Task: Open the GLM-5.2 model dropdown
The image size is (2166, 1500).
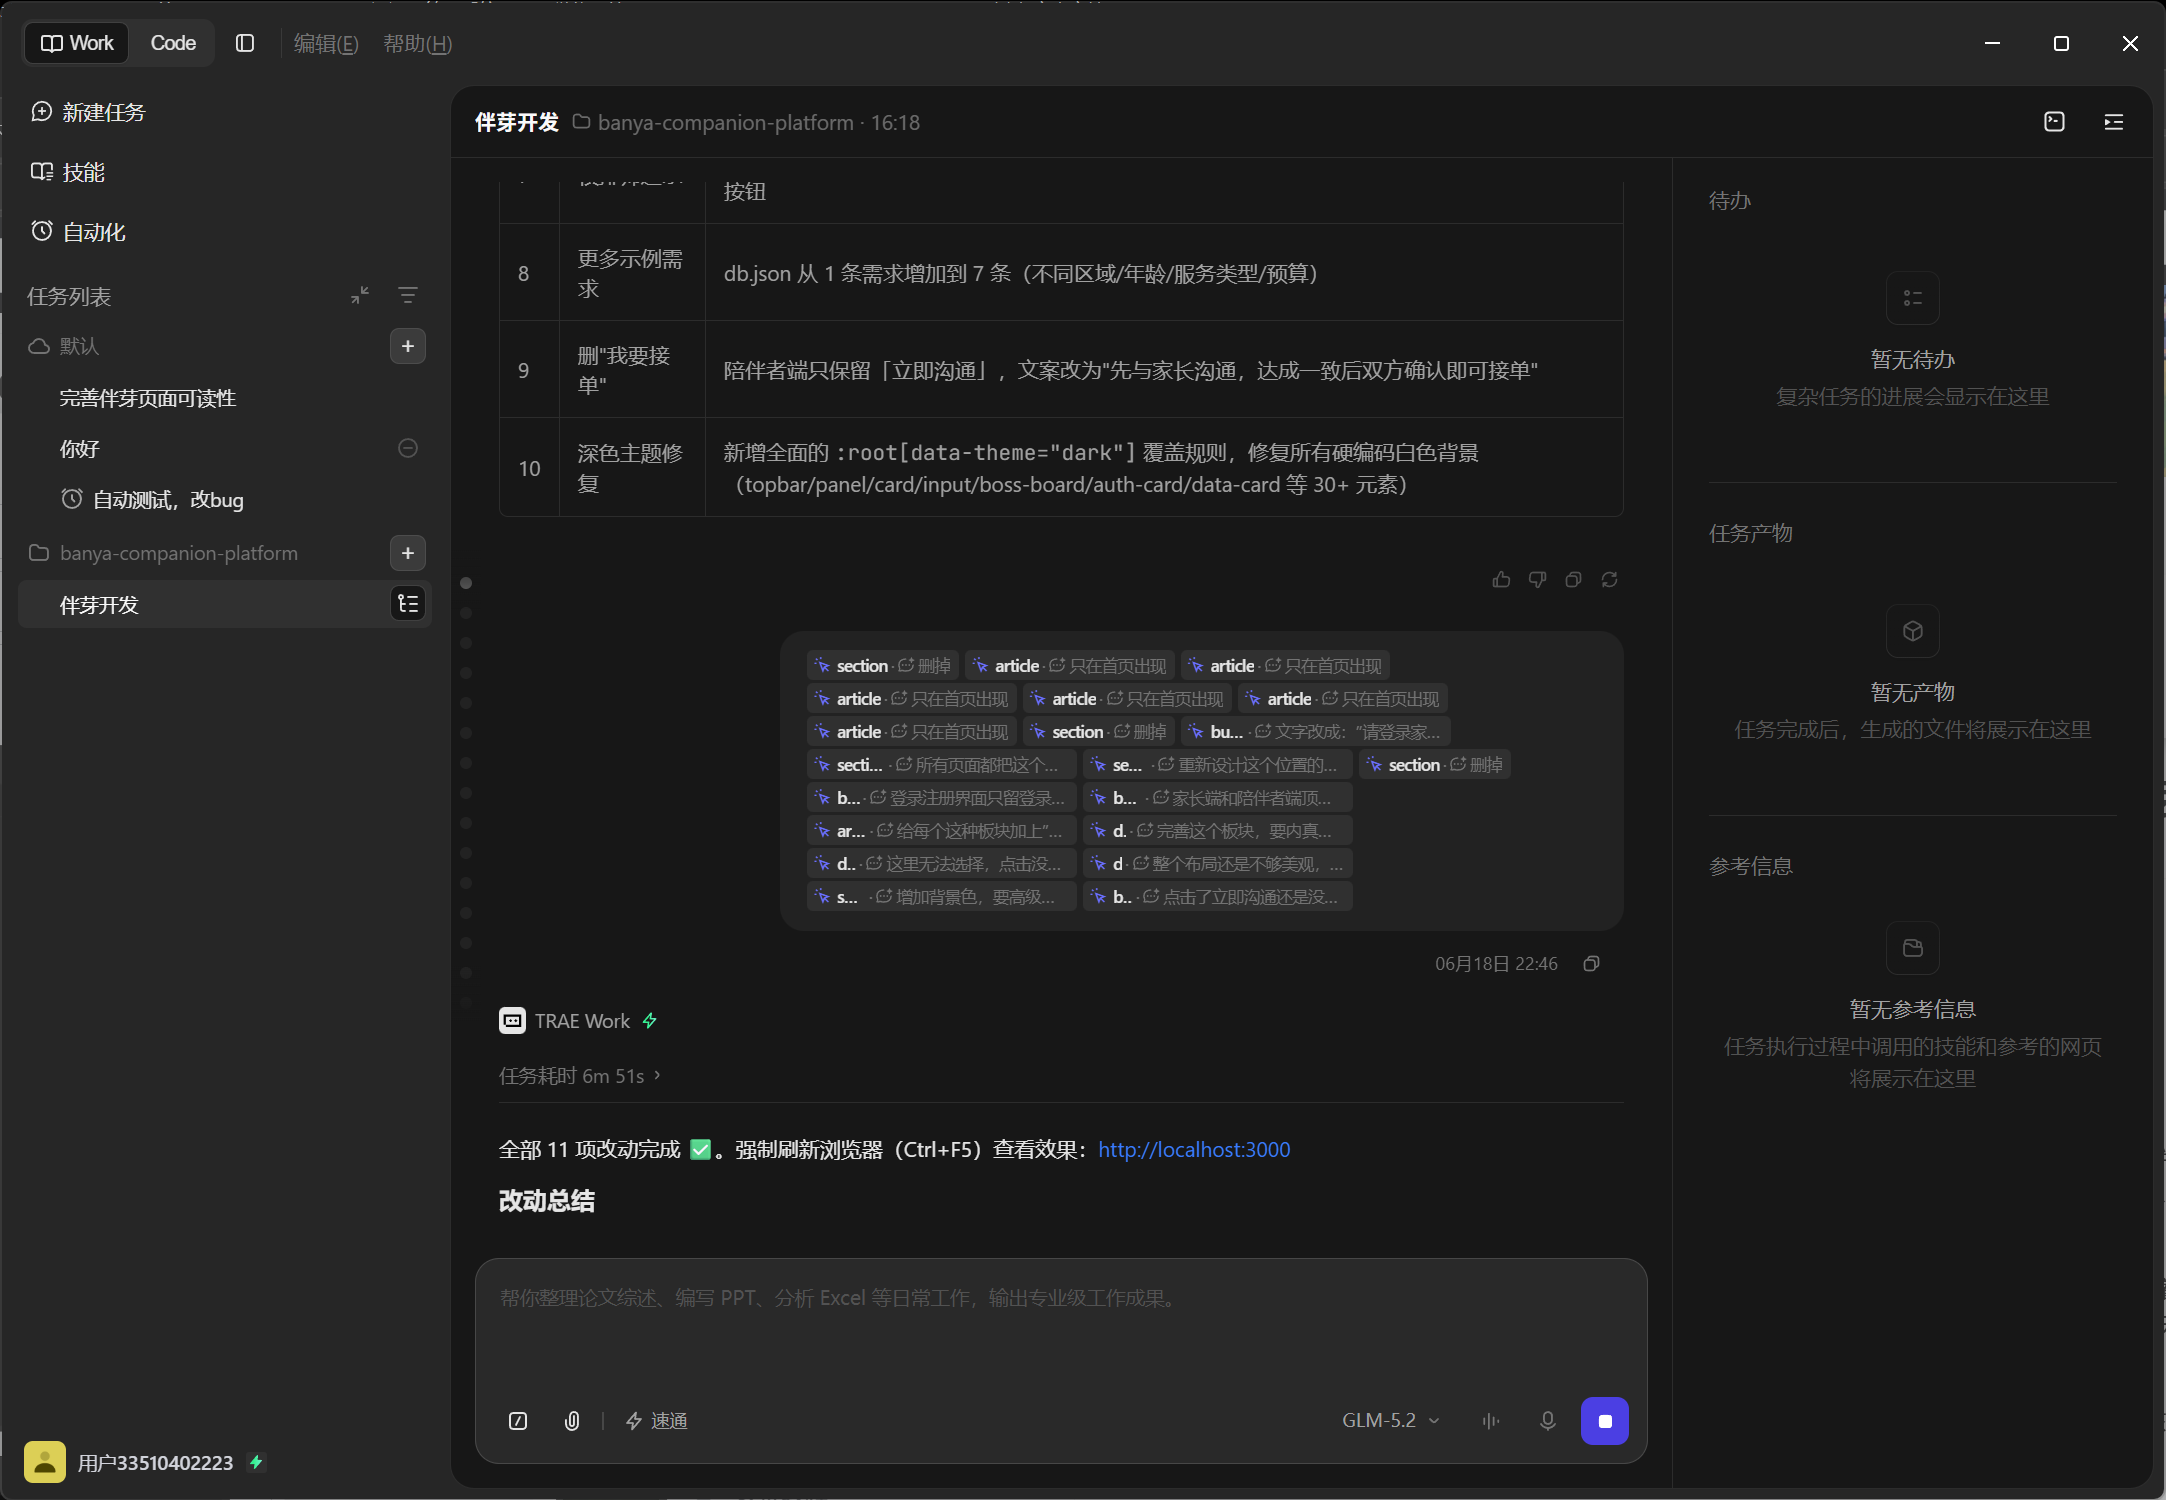Action: [x=1391, y=1421]
